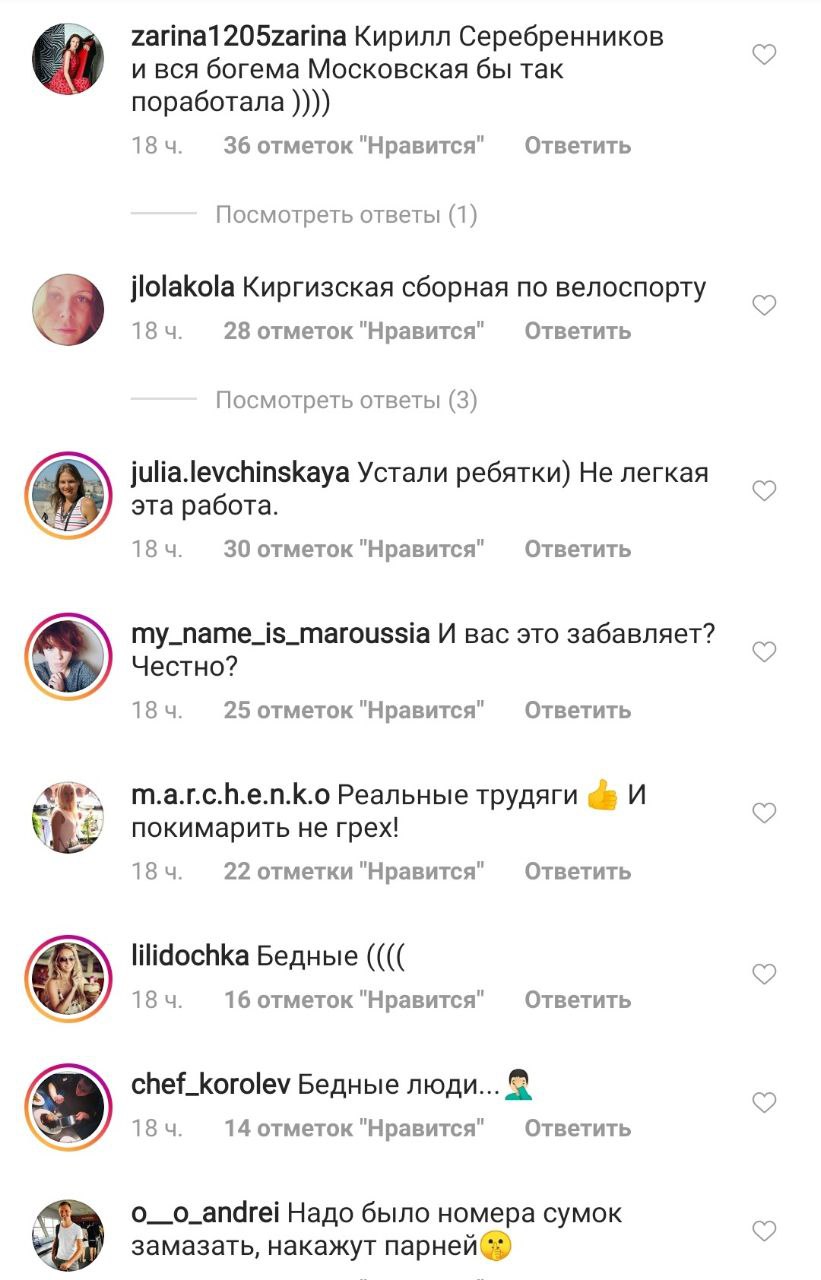Viewport: 821px width, 1280px height.
Task: Expand "Посмотреть ответы (3)" replies
Action: 347,401
